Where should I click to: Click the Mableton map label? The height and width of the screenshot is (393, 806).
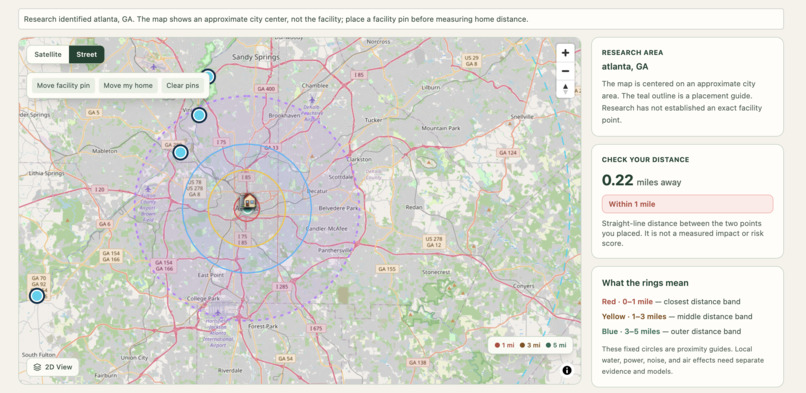(105, 151)
